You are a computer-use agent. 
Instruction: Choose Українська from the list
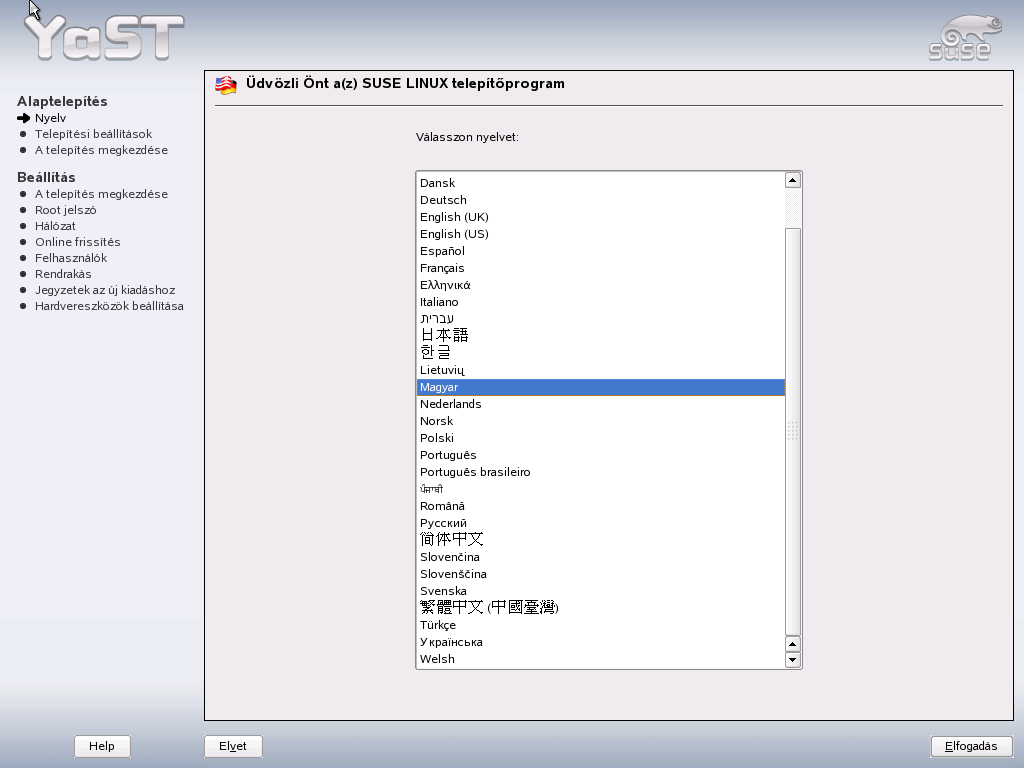pos(601,642)
